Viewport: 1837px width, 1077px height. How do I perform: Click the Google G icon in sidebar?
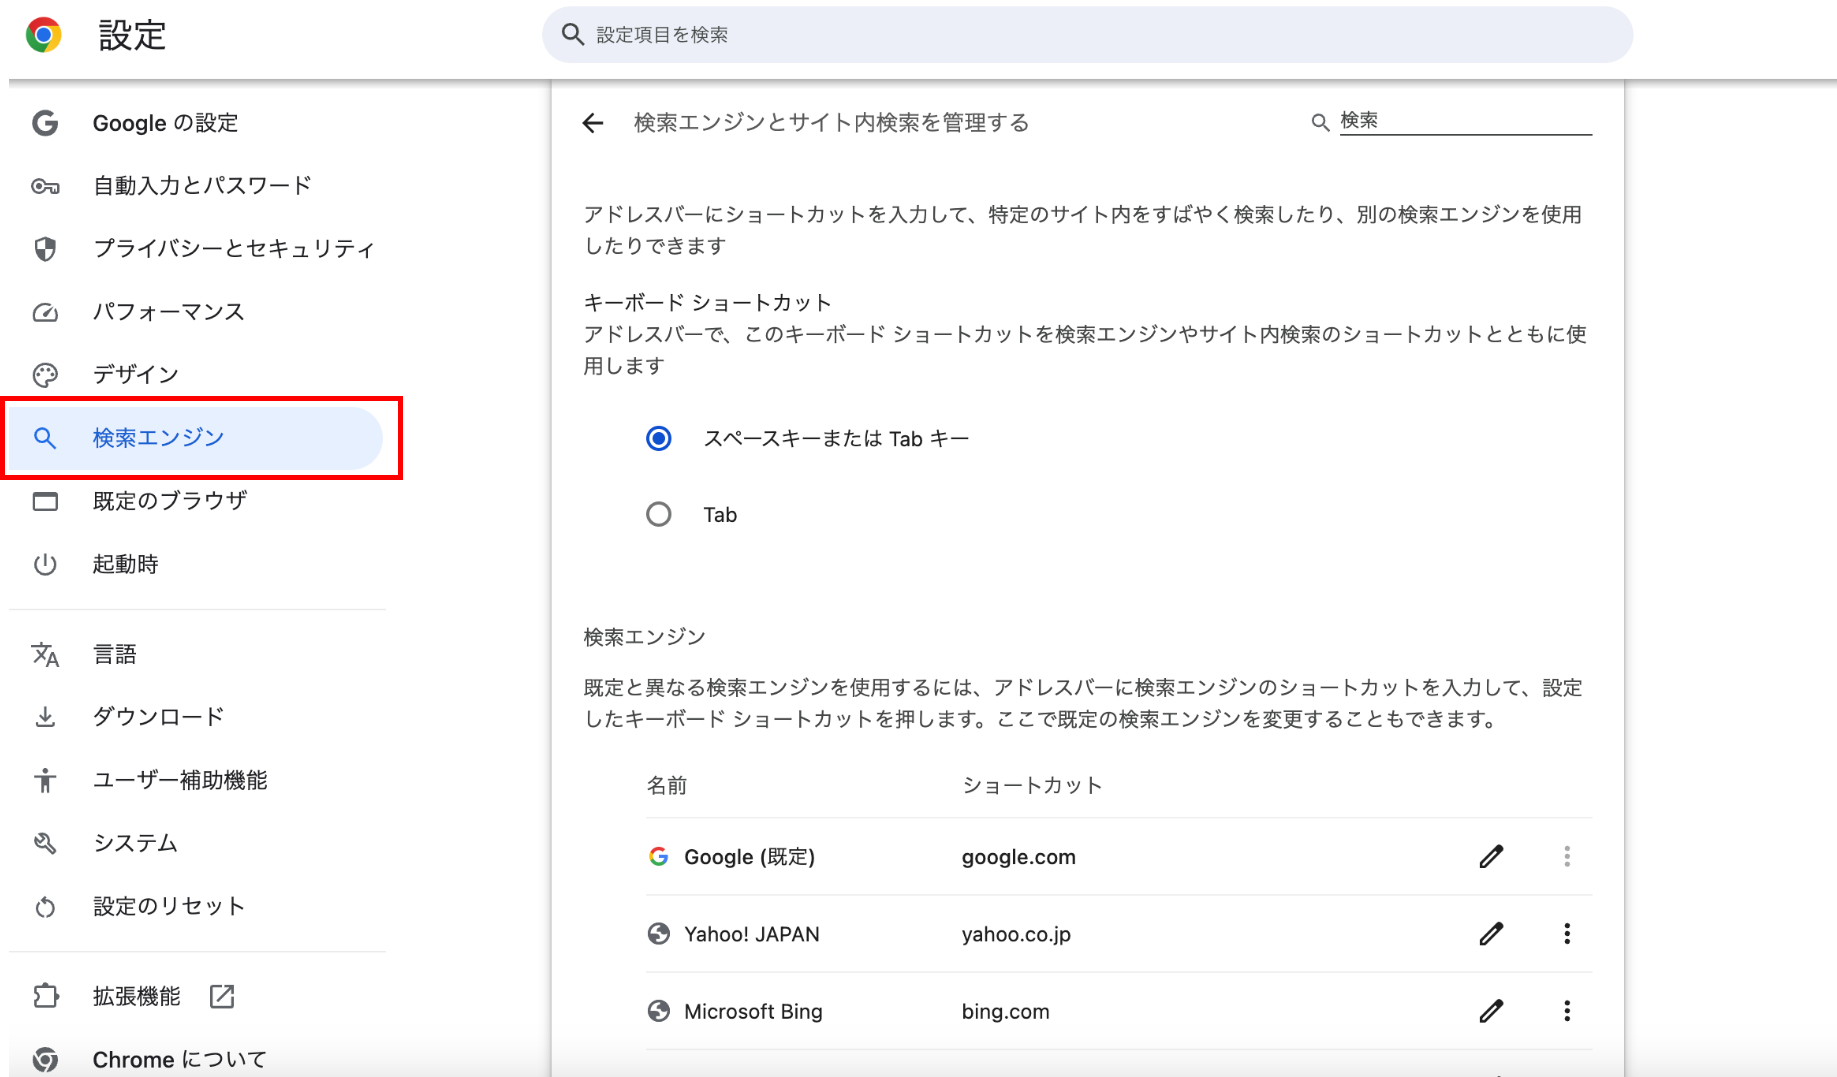[45, 123]
